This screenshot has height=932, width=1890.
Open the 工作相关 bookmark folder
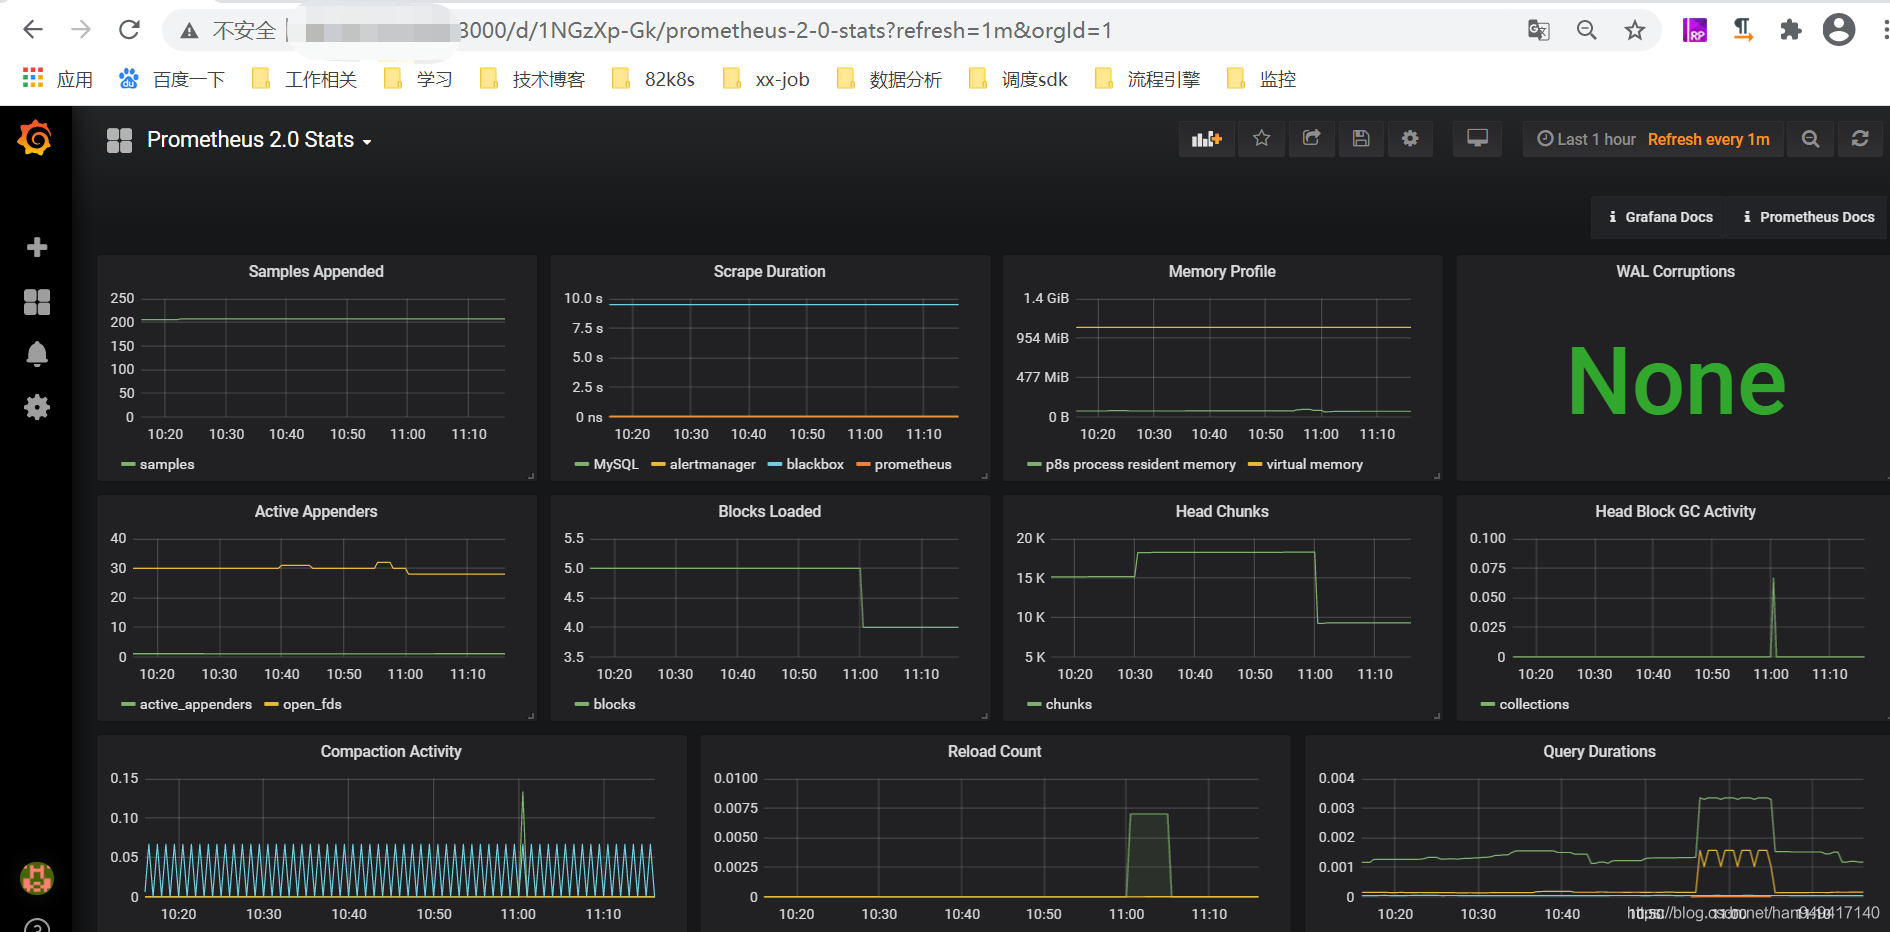(304, 79)
